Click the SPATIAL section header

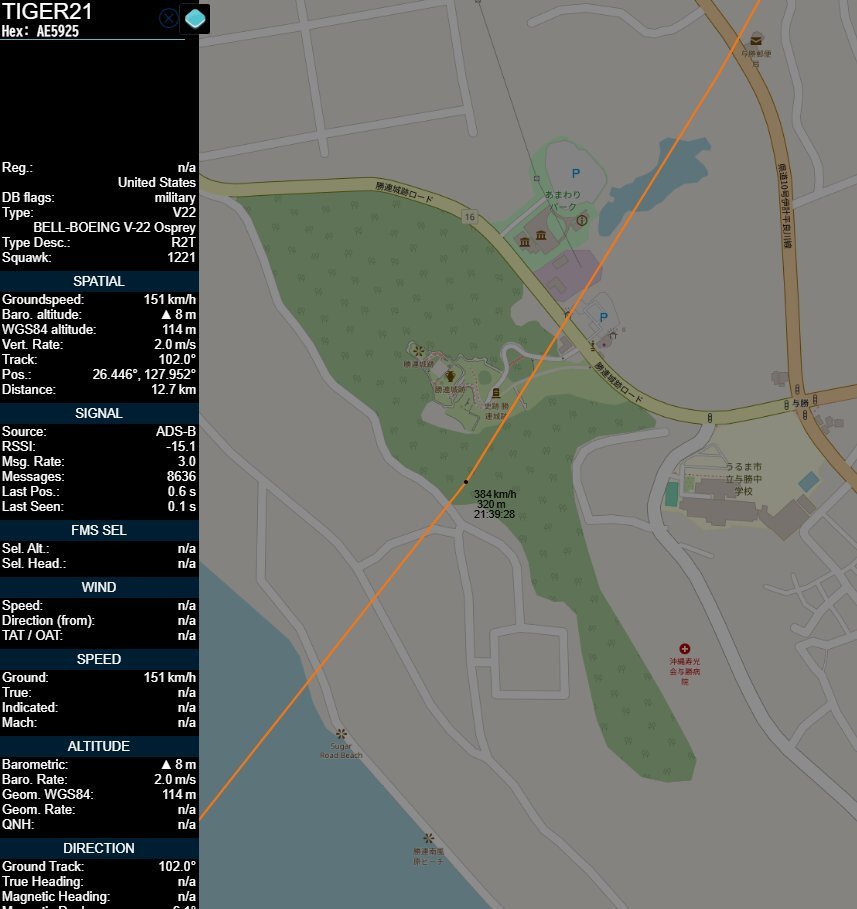[99, 281]
